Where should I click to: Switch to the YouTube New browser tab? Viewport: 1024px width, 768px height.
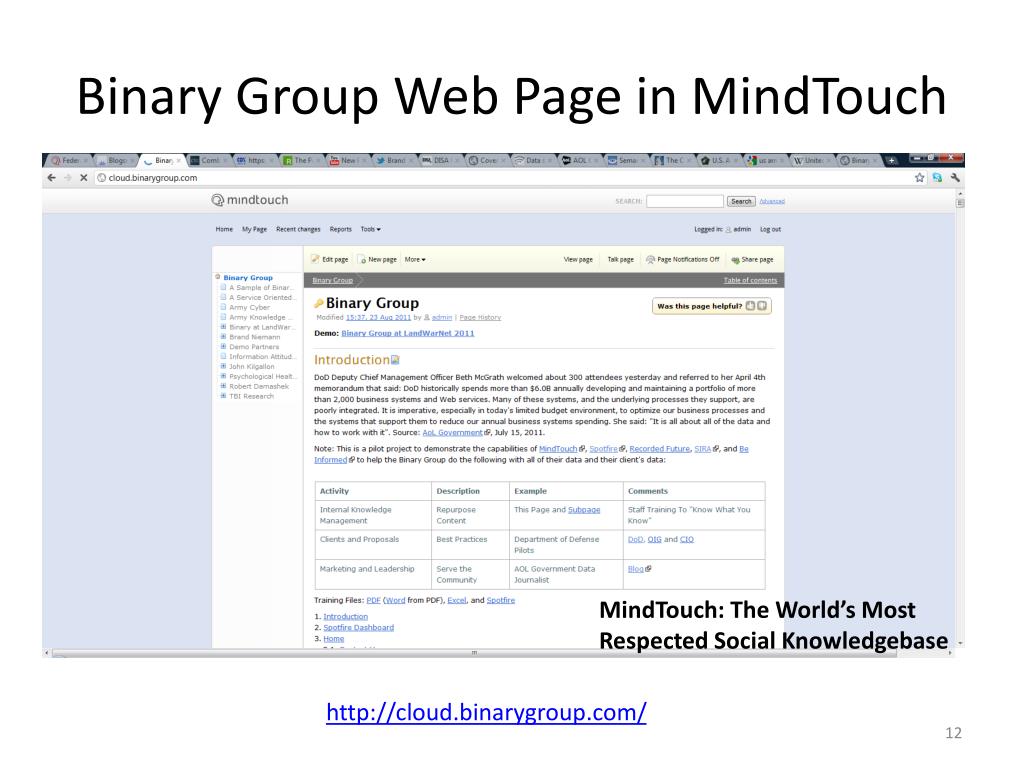point(347,160)
